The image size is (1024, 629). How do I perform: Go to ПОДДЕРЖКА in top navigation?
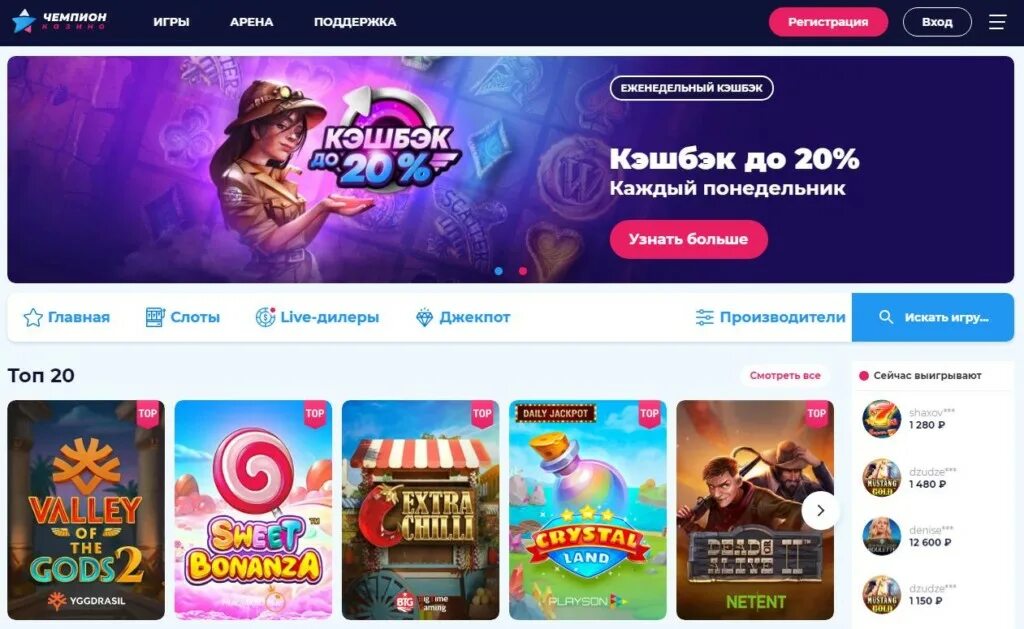pyautogui.click(x=355, y=22)
